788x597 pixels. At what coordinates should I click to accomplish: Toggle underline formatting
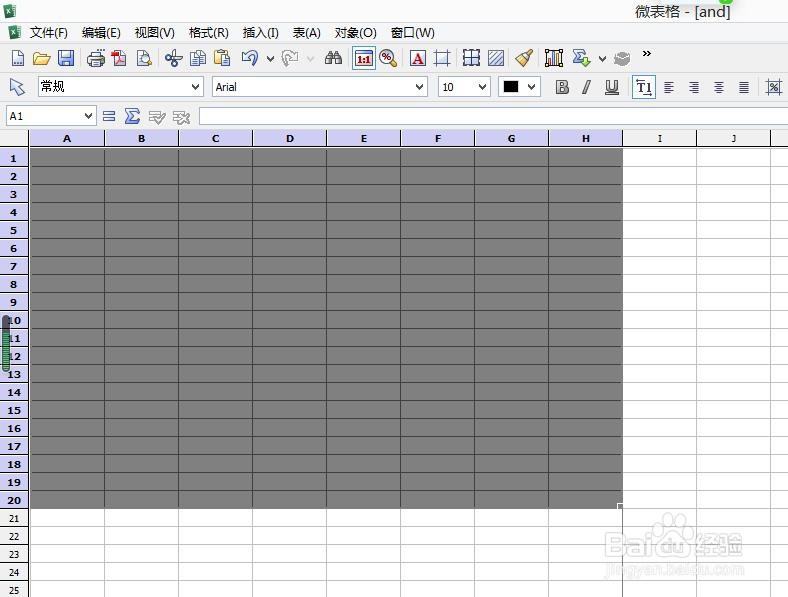point(612,87)
